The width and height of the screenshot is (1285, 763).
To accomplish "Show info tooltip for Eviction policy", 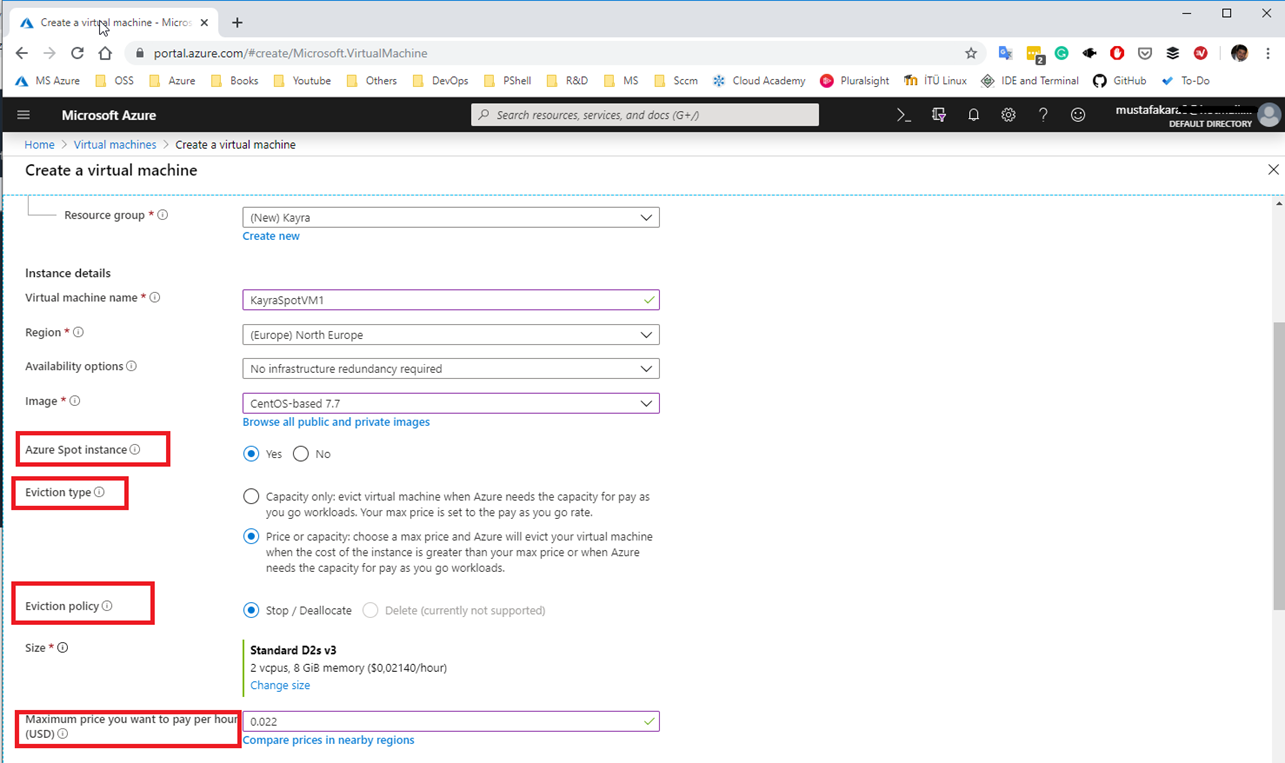I will (x=107, y=606).
